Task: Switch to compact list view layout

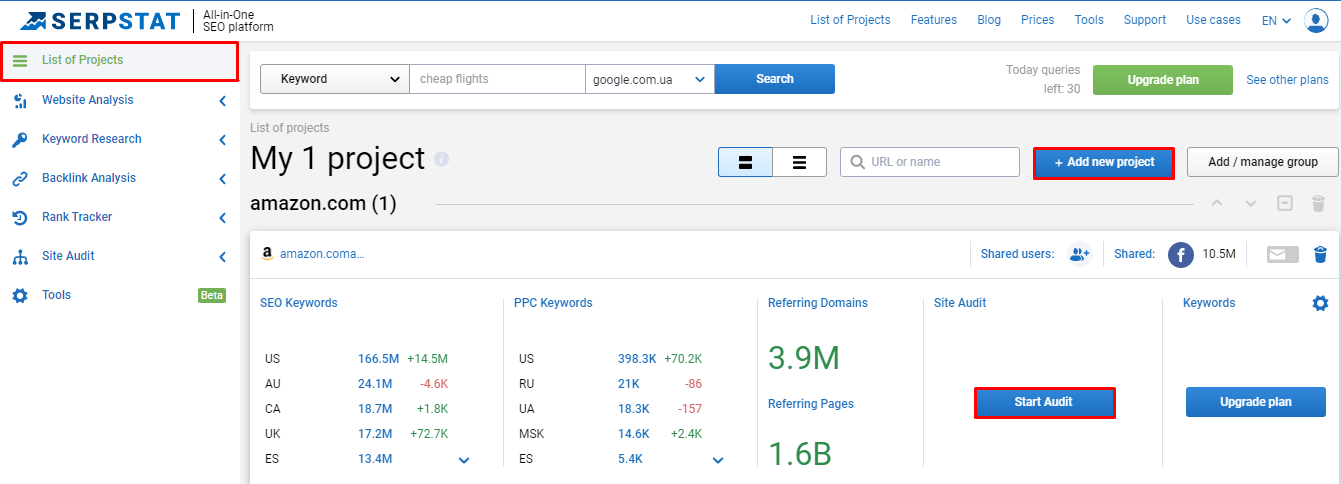Action: point(800,162)
